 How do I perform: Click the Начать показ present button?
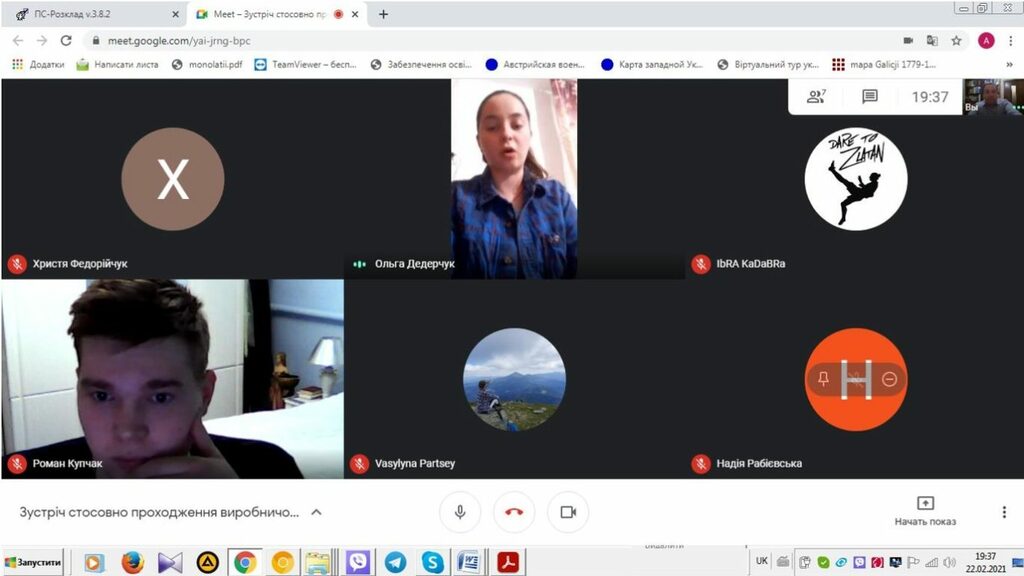925,511
